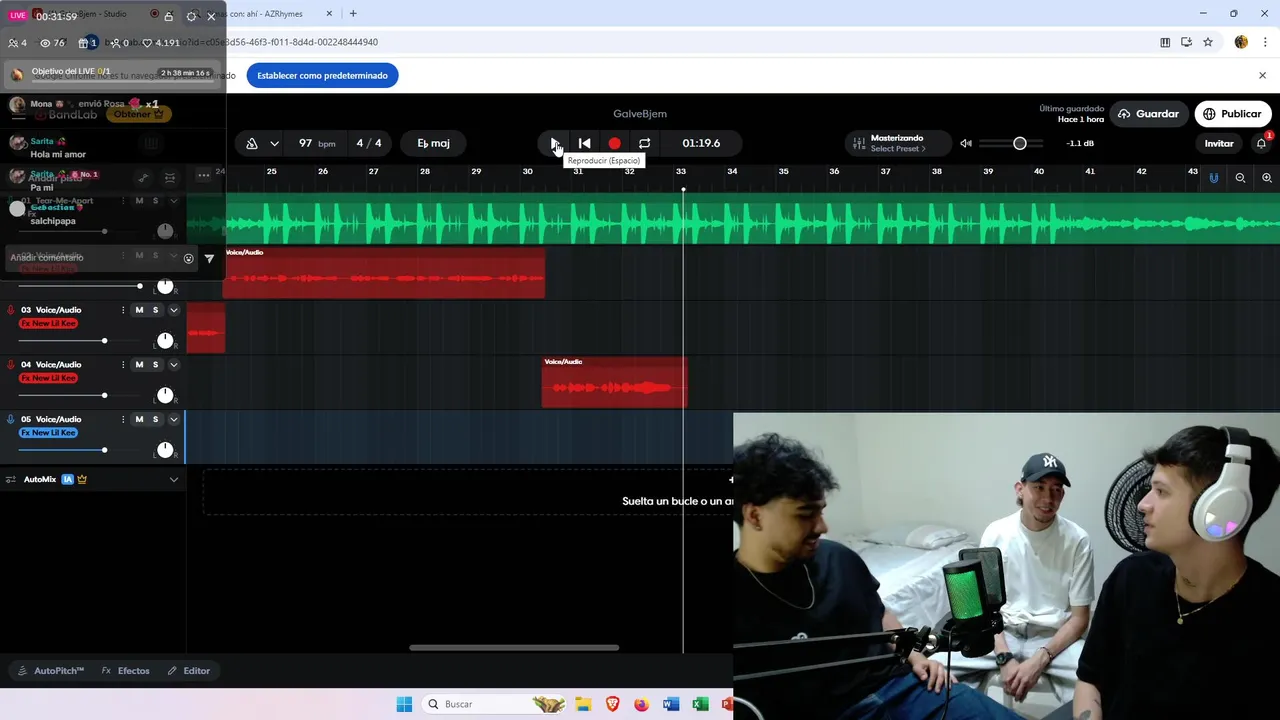Change the 97 bpm tempo value
Viewport: 1280px width, 720px height.
pos(317,143)
